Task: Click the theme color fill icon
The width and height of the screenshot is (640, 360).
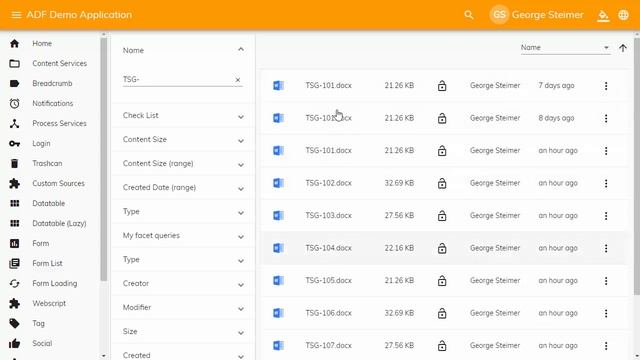Action: [603, 16]
